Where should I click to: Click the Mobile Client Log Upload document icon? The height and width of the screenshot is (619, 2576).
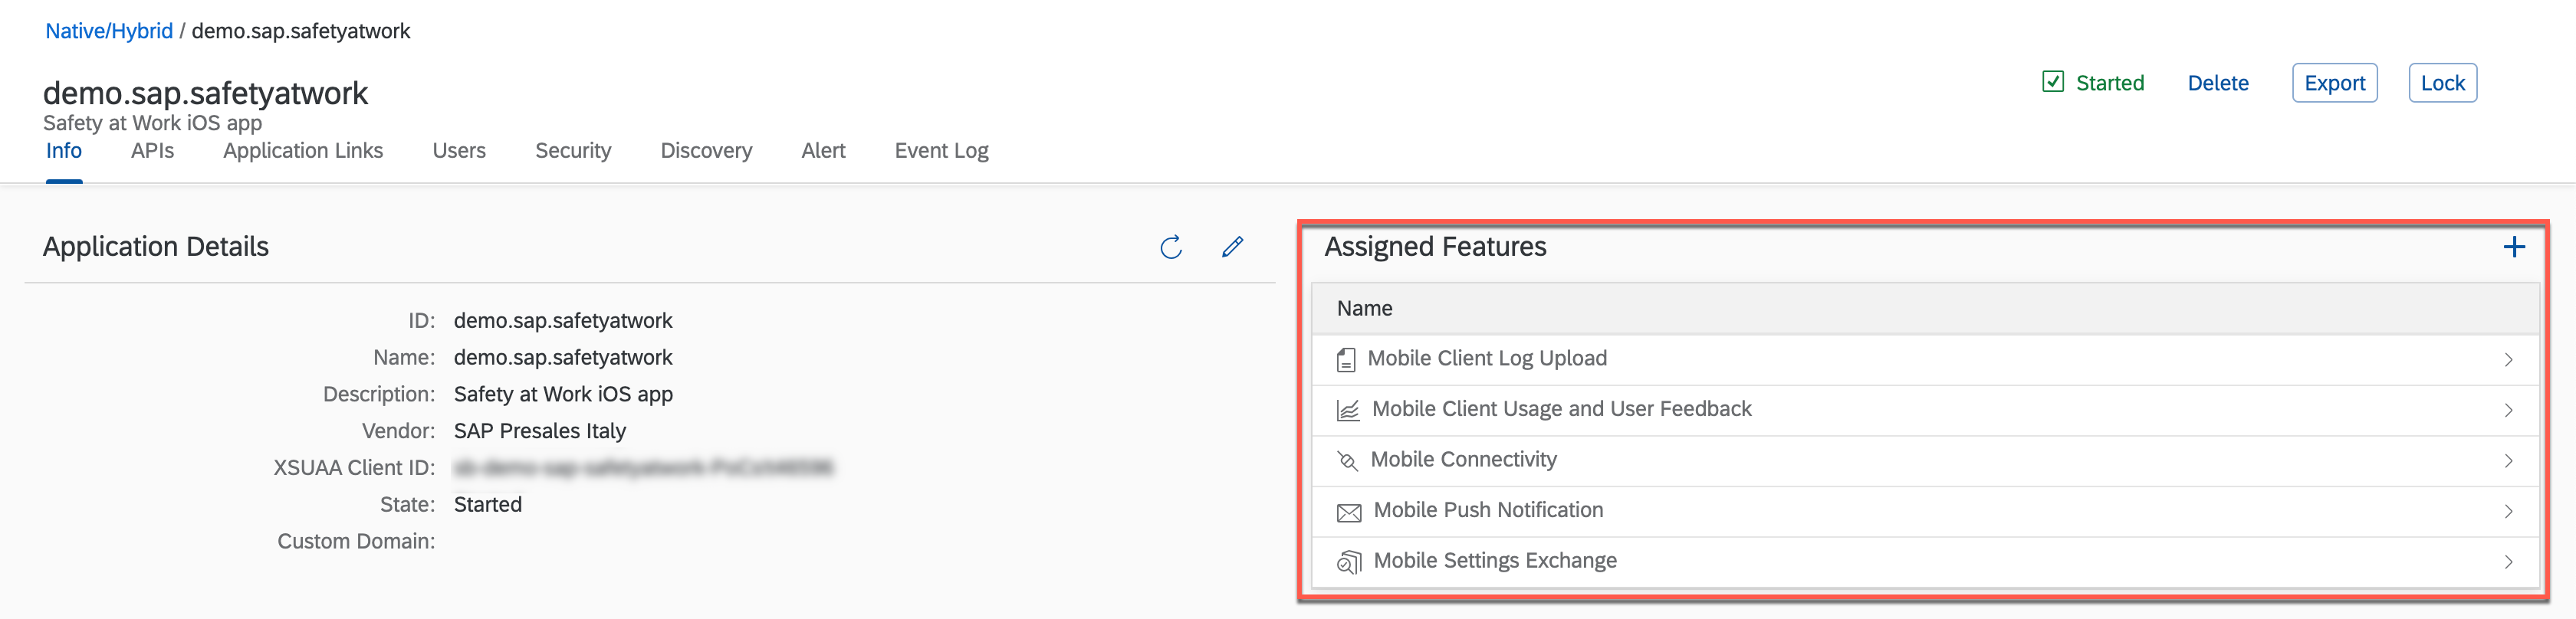coord(1346,360)
